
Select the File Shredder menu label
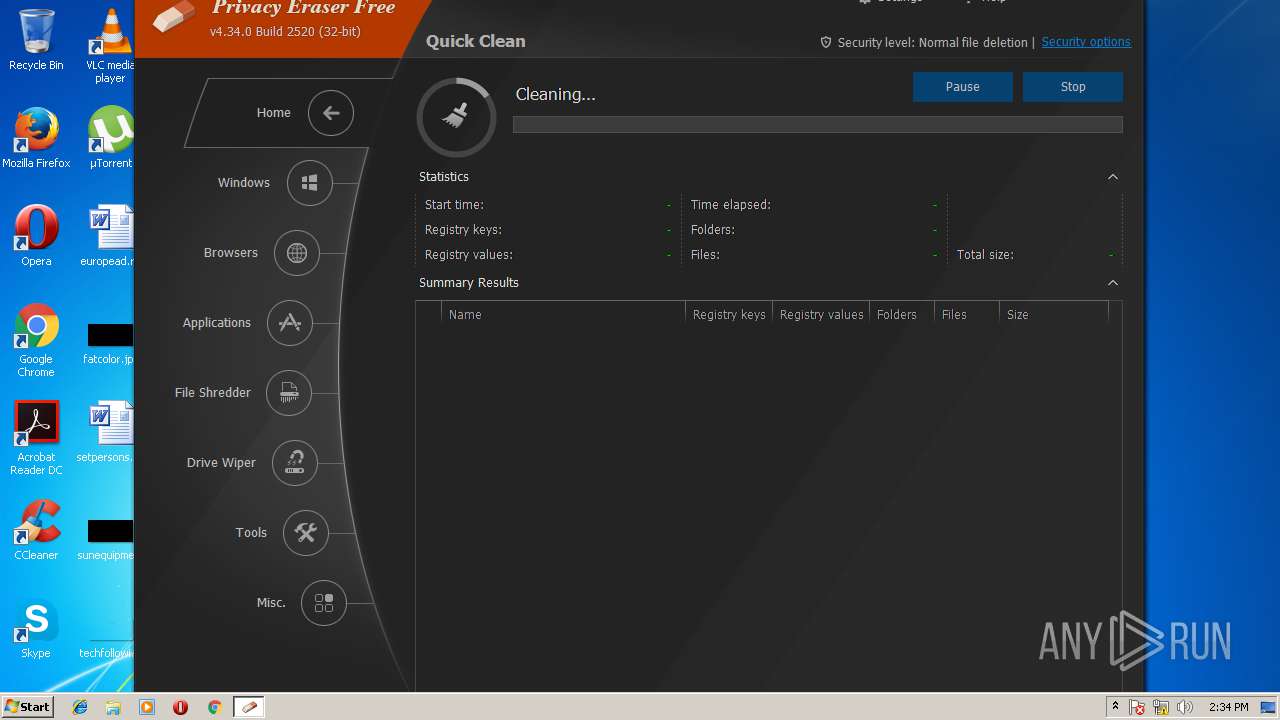click(213, 393)
